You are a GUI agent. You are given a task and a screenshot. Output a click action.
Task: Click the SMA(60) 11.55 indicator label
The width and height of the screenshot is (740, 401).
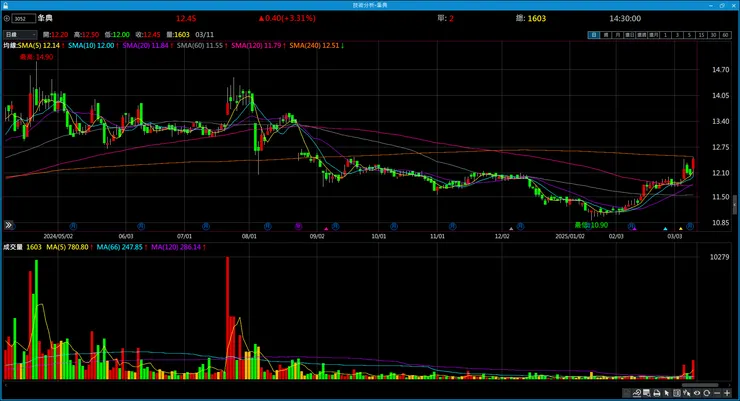(200, 45)
